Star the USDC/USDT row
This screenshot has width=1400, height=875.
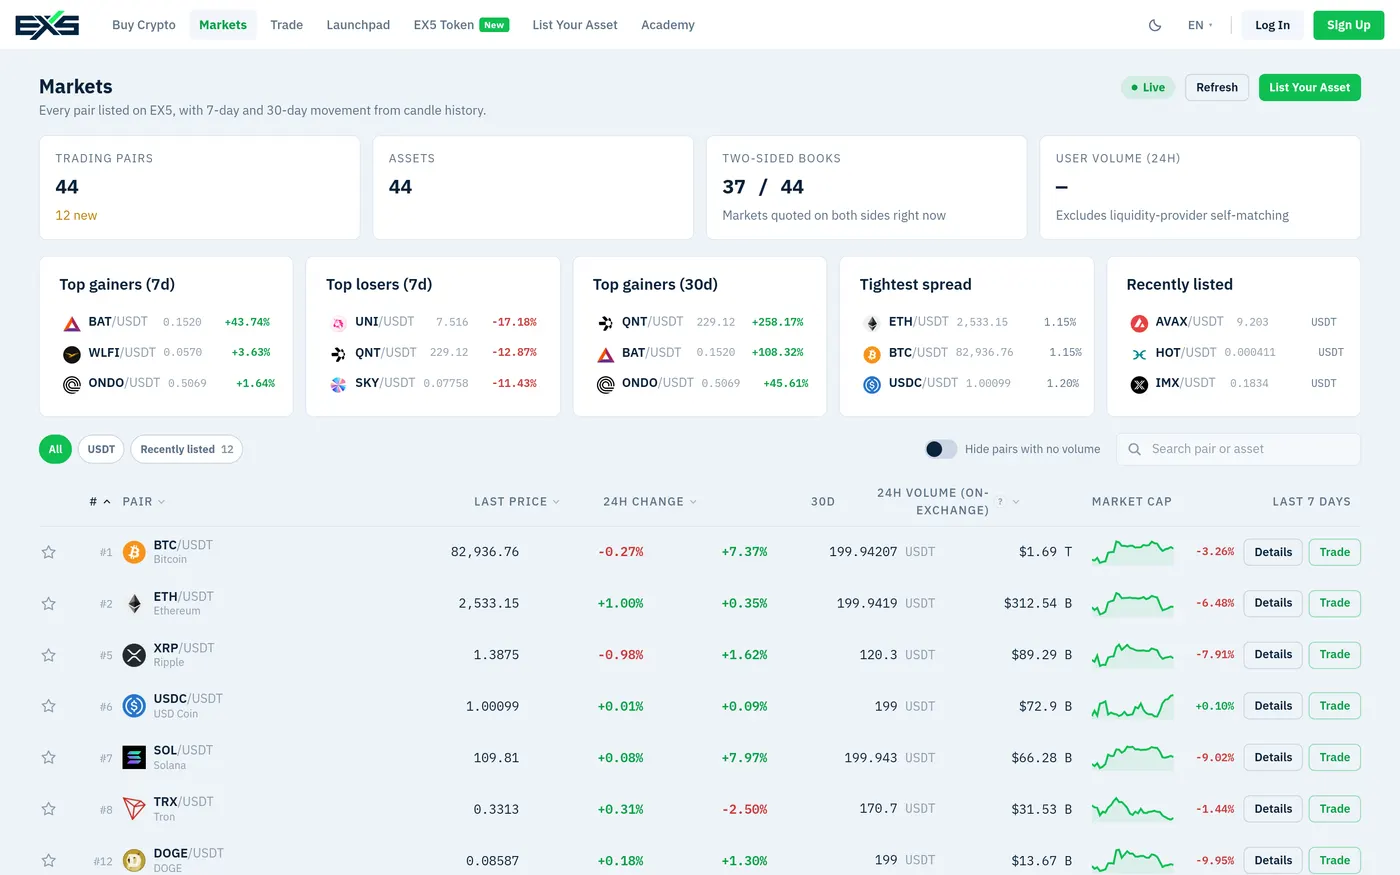click(x=48, y=706)
